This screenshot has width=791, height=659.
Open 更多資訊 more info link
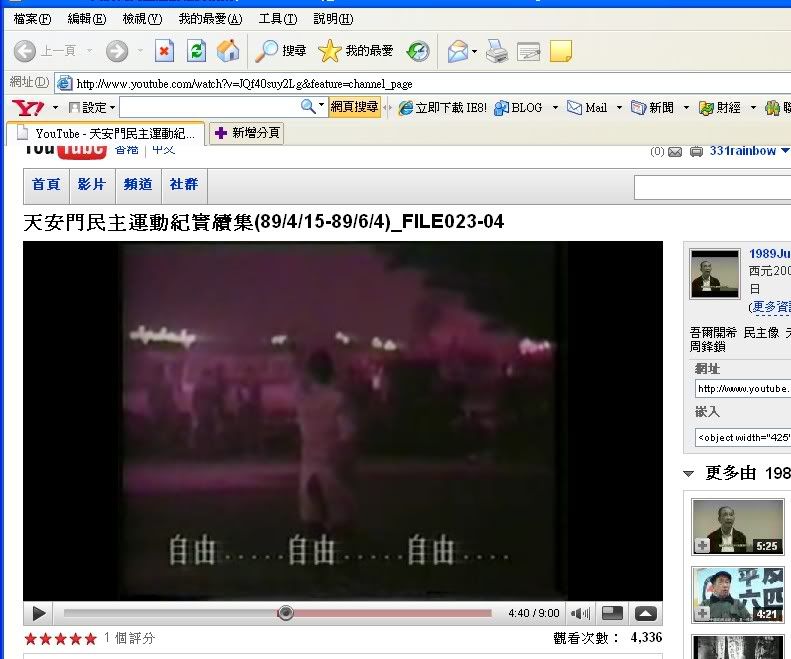coord(770,307)
